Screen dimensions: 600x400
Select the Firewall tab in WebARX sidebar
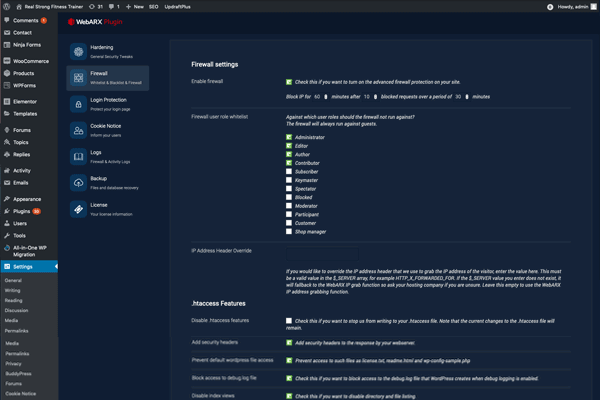click(108, 77)
